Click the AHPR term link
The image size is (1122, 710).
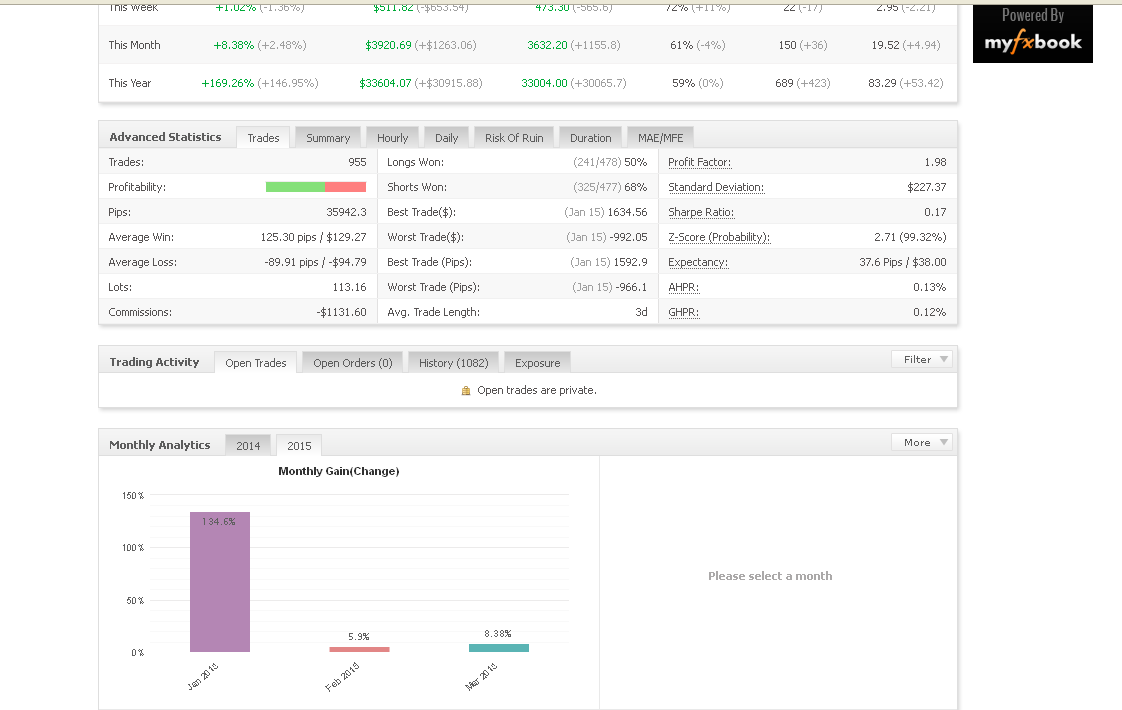(683, 288)
